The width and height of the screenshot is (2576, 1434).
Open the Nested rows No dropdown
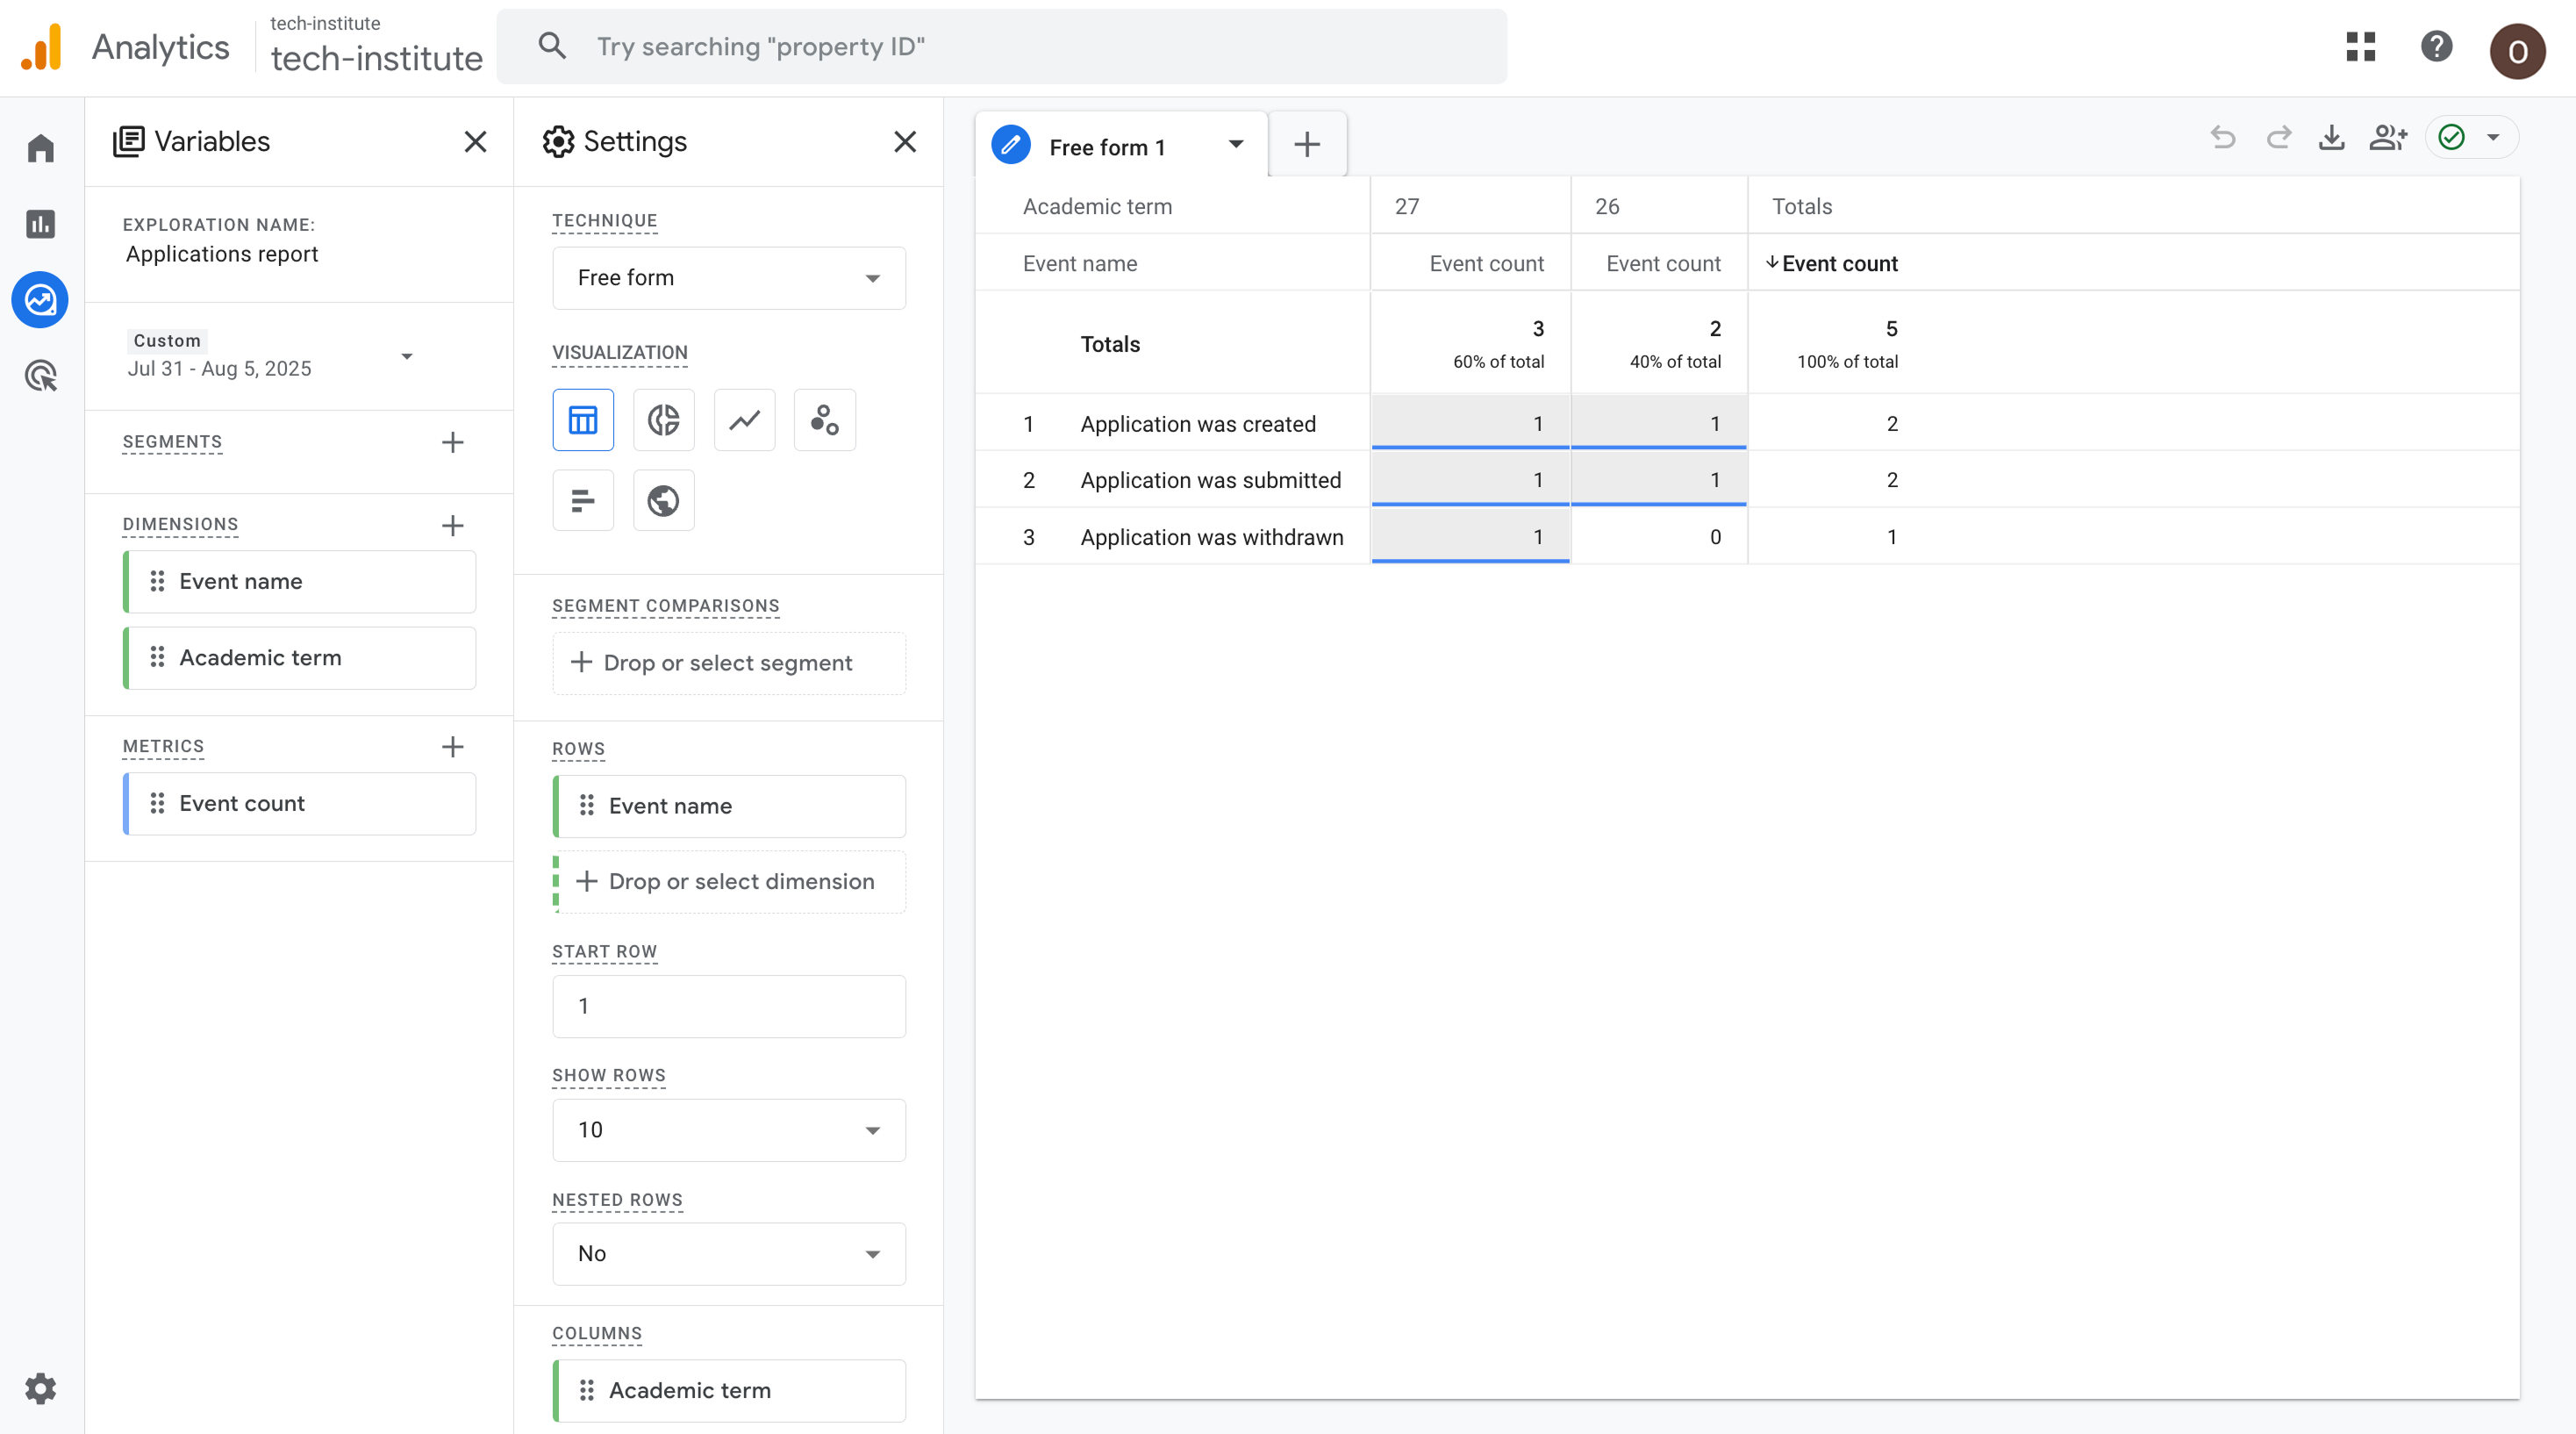[729, 1254]
